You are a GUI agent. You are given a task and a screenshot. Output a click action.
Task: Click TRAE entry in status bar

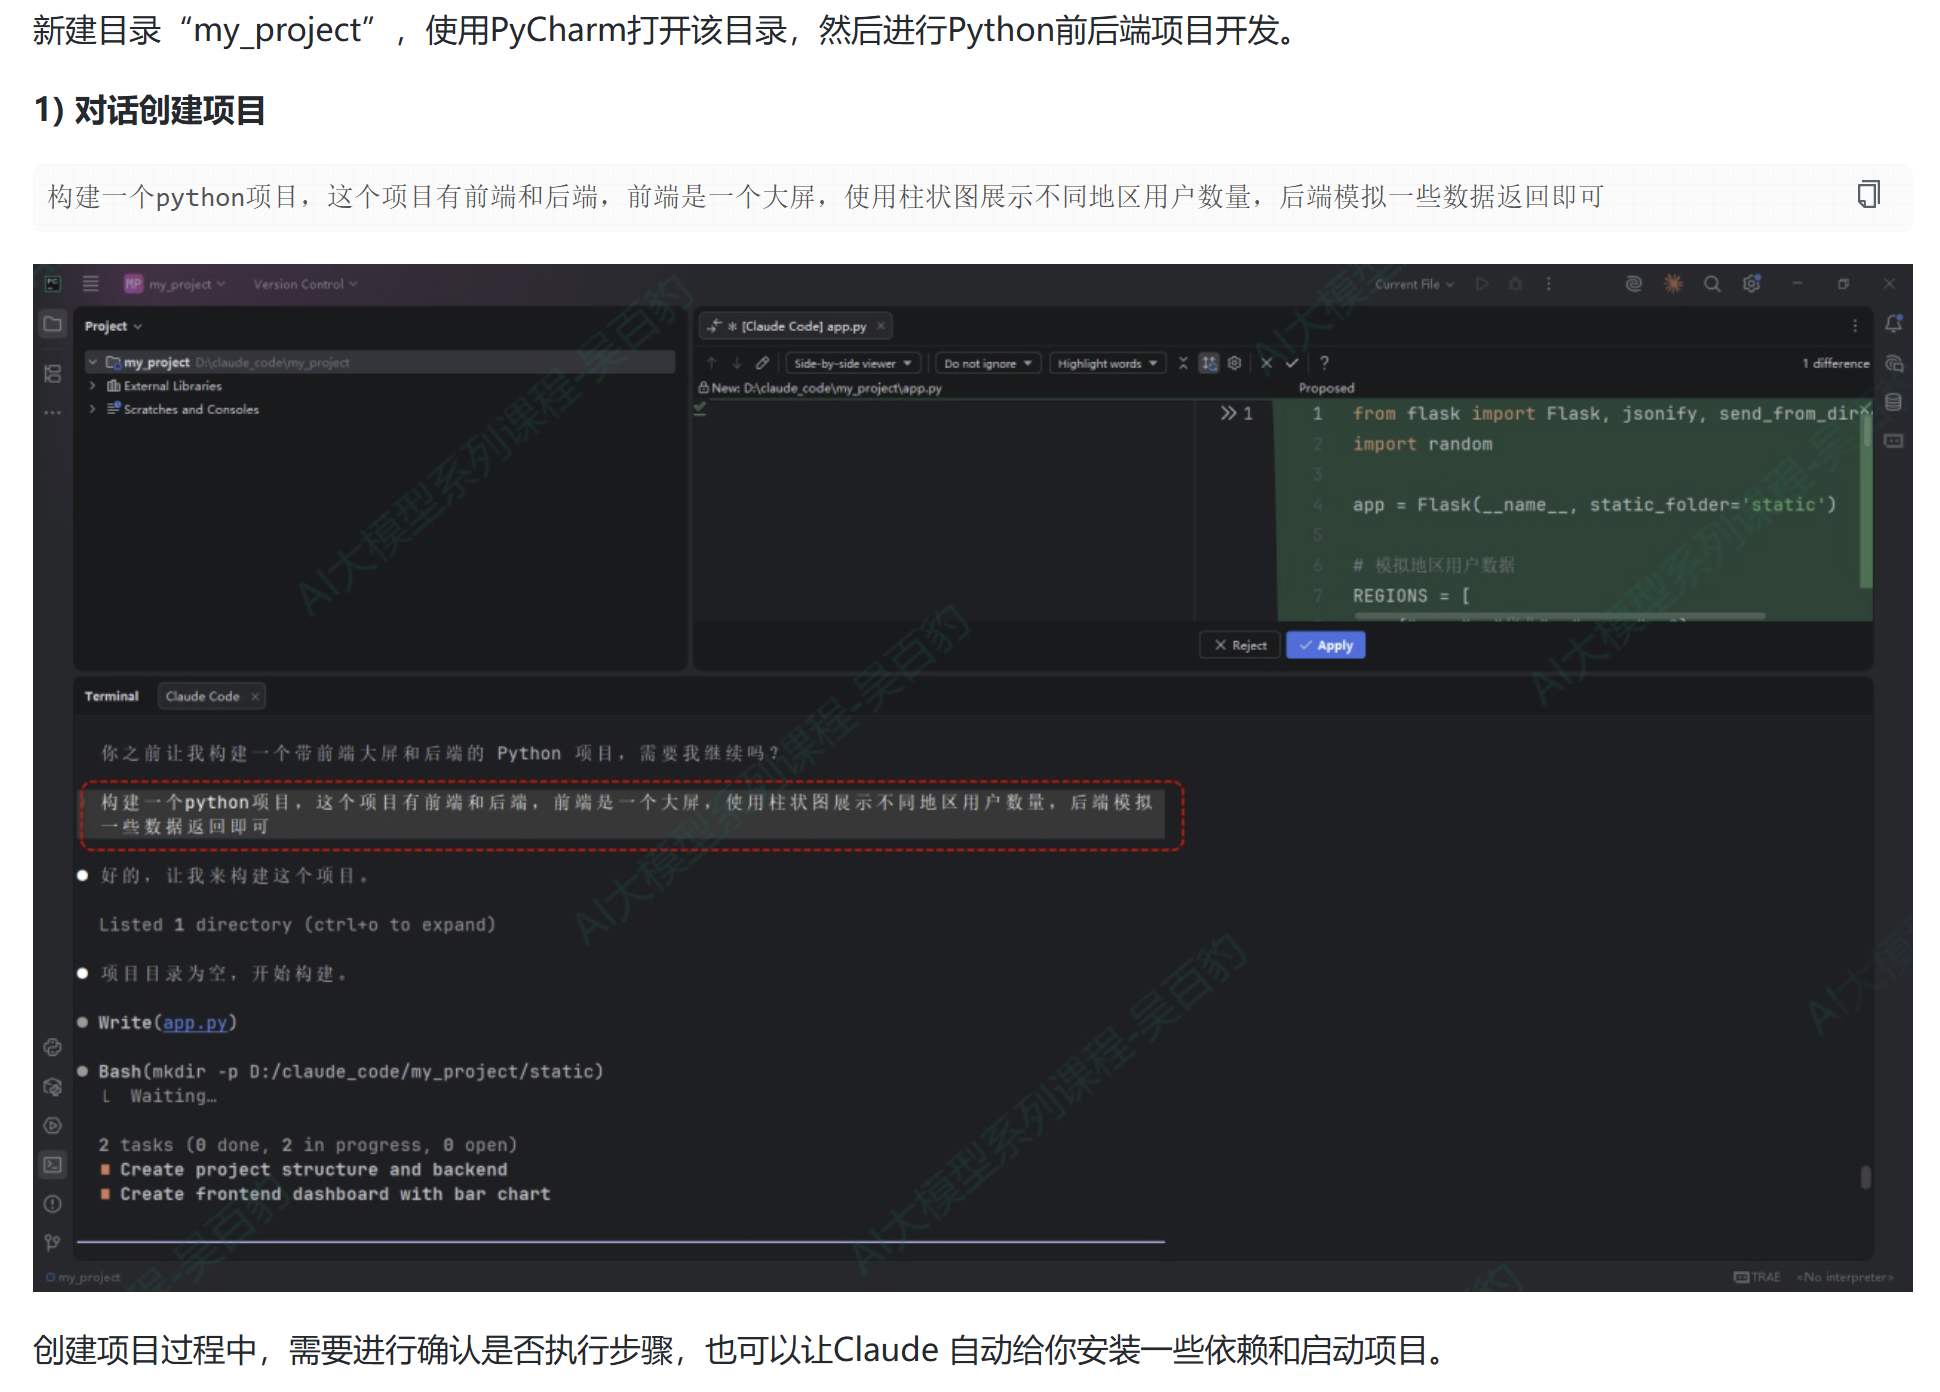coord(1757,1277)
